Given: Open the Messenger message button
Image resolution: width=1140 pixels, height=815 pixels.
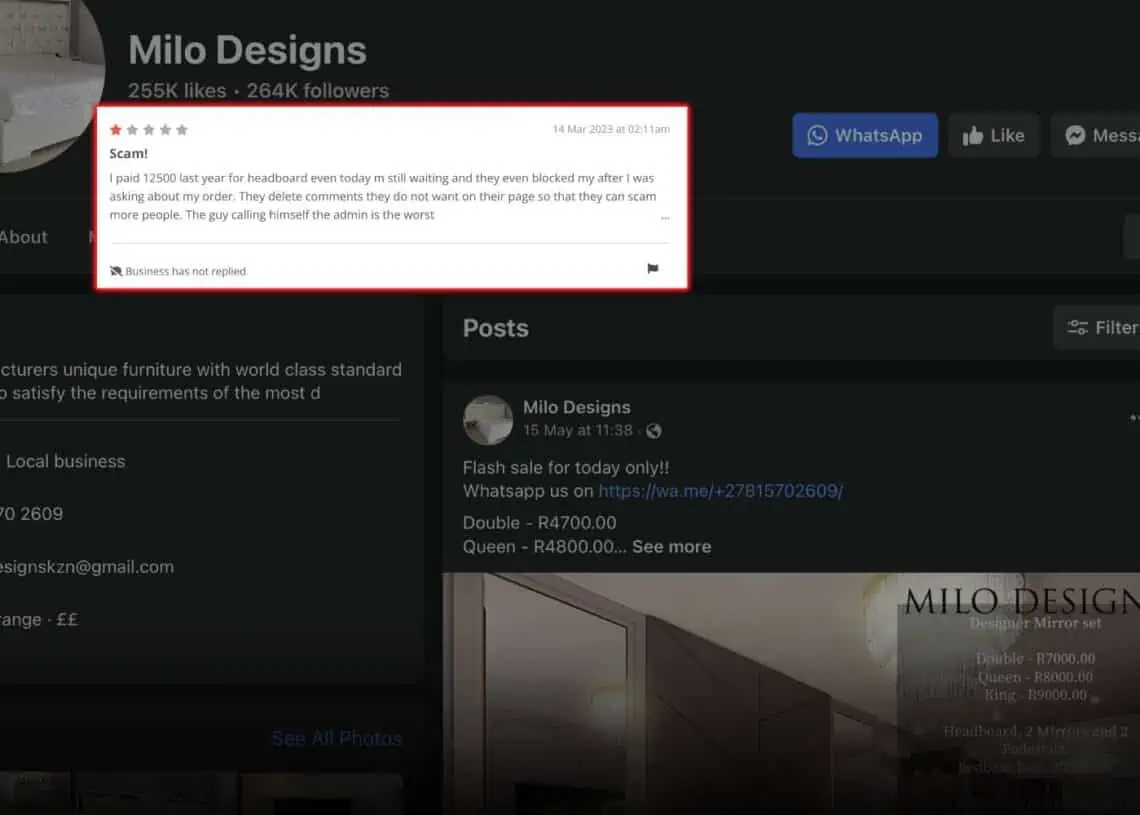Looking at the screenshot, I should (x=1097, y=136).
